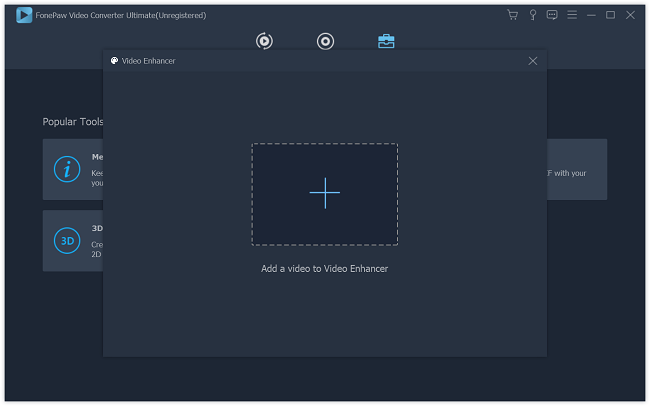Open the Converter tab icon
This screenshot has height=406, width=650.
pos(264,41)
